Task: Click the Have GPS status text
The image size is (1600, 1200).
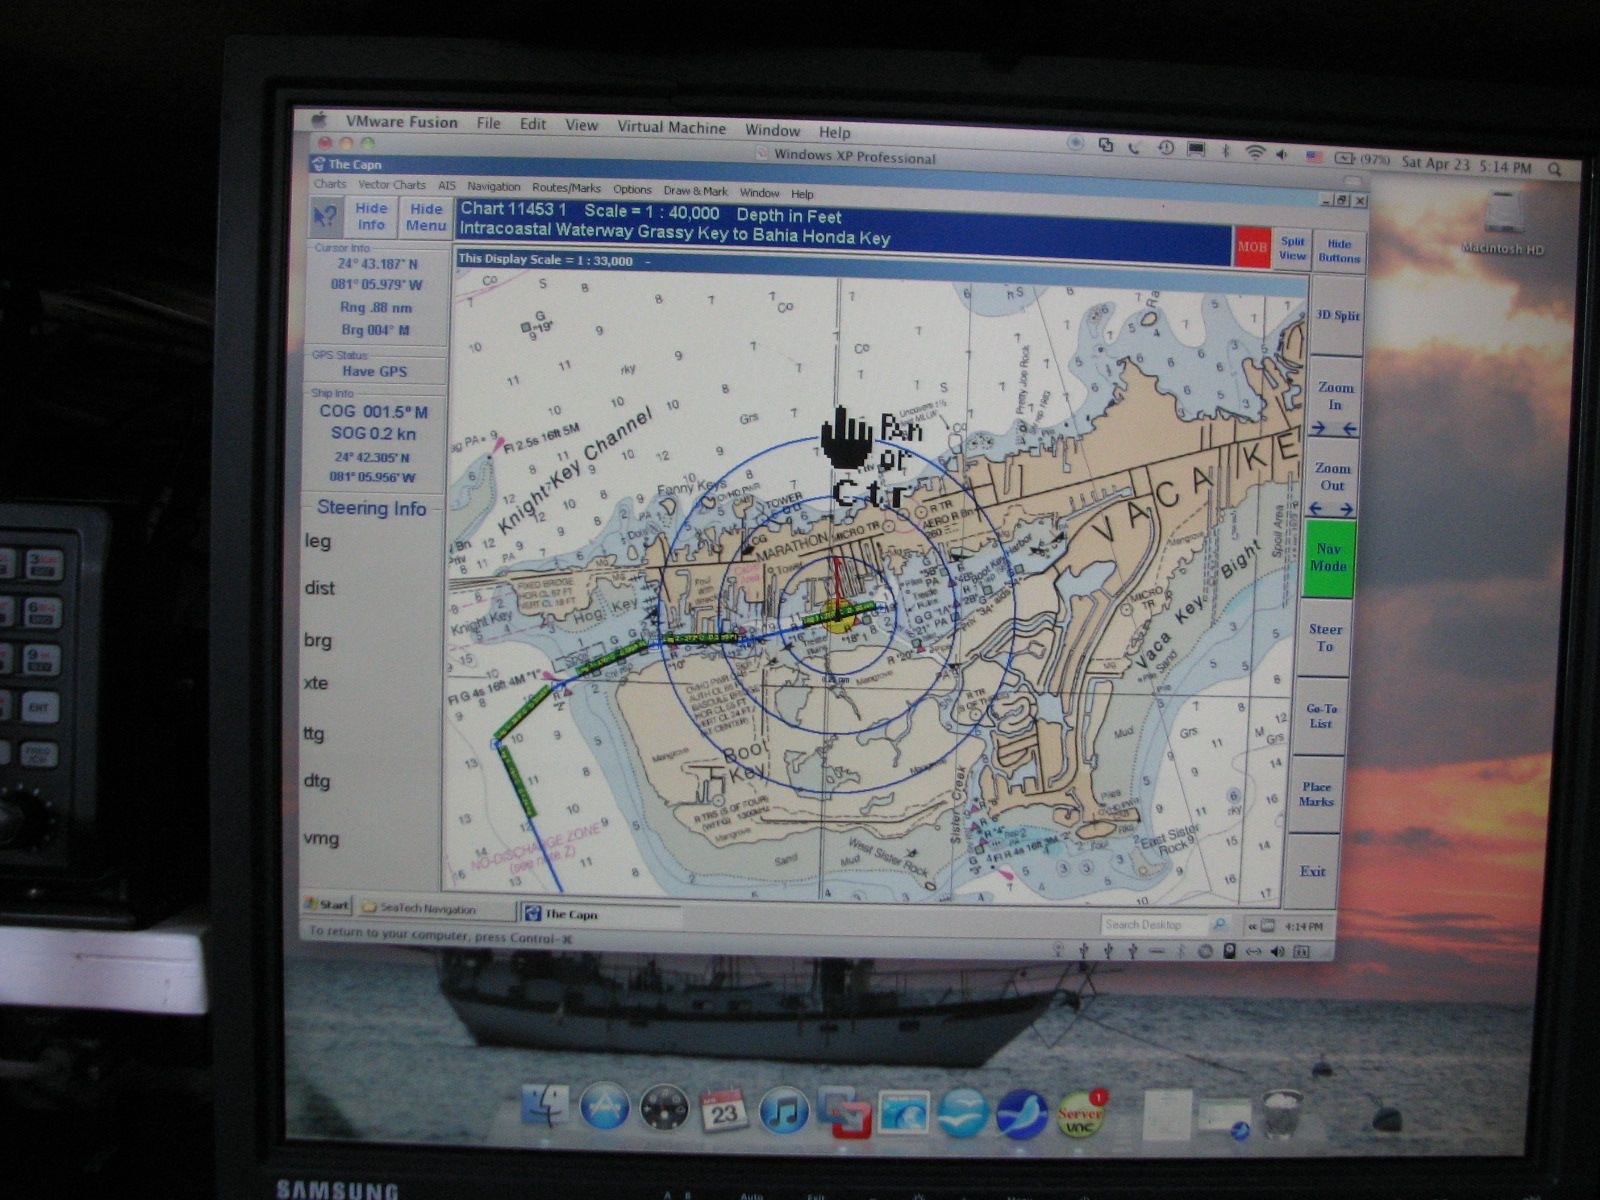Action: (375, 371)
